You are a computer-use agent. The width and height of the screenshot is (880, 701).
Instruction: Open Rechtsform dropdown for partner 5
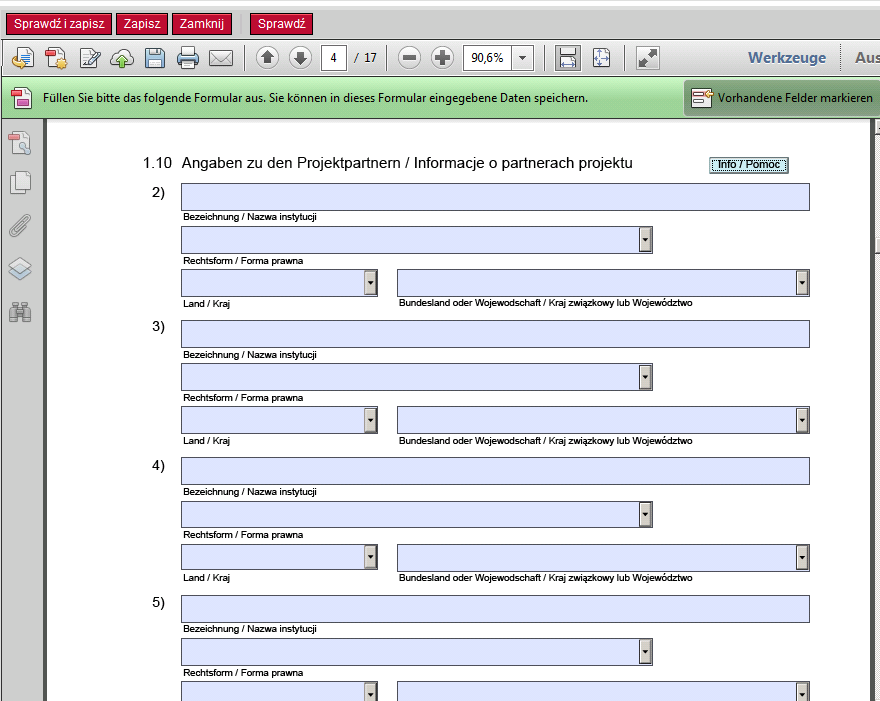[x=645, y=652]
